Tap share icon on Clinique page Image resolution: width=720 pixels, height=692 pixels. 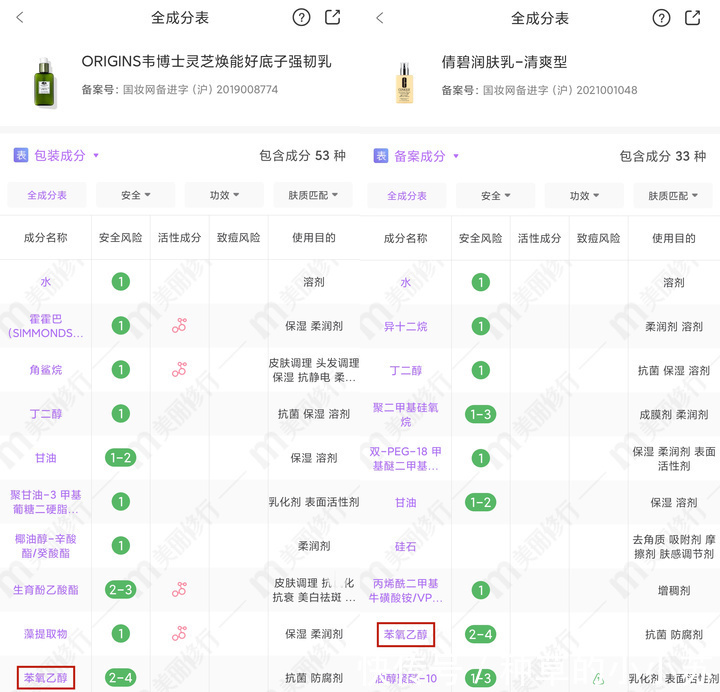[692, 18]
